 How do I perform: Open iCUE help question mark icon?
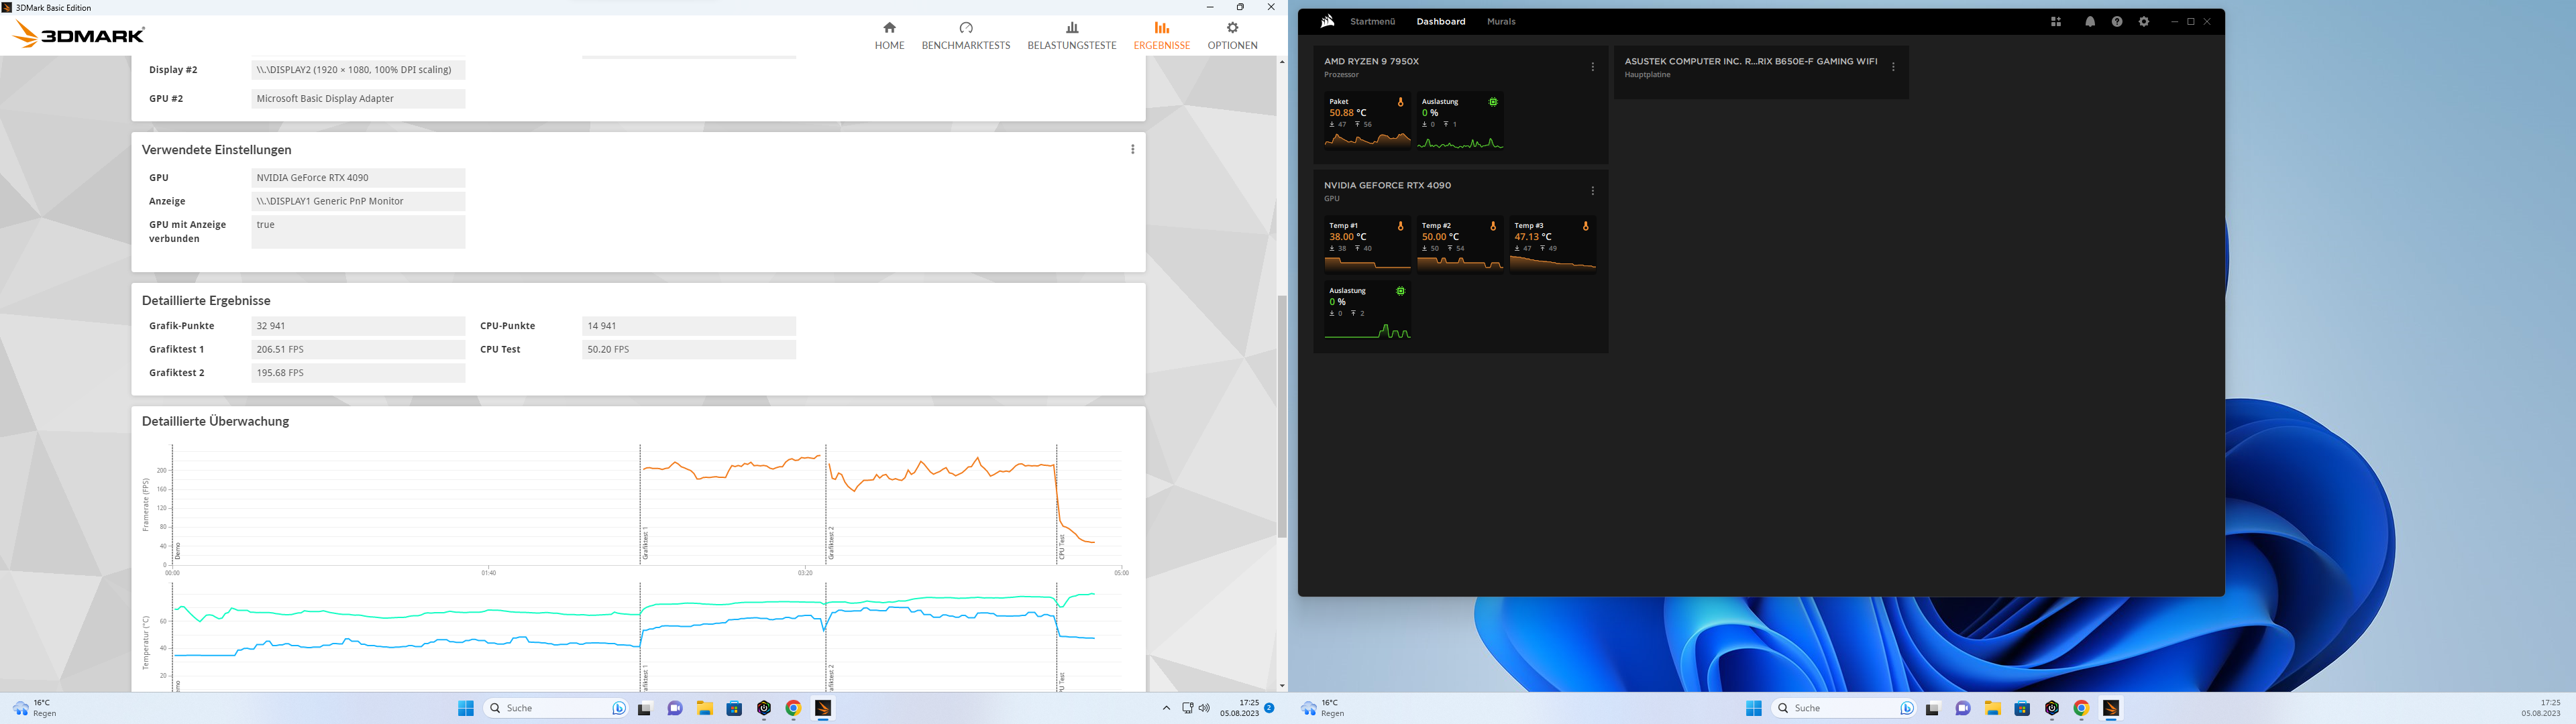pyautogui.click(x=2116, y=22)
